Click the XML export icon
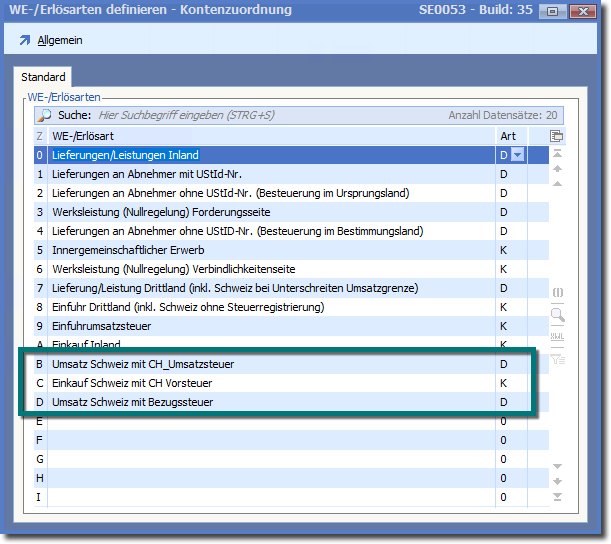This screenshot has height=544, width=611. (557, 336)
